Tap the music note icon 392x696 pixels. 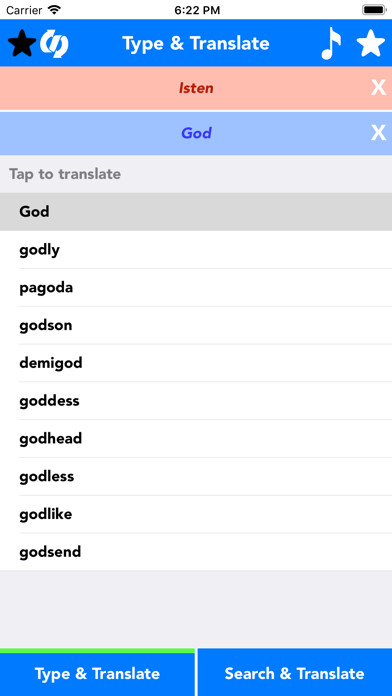point(332,43)
